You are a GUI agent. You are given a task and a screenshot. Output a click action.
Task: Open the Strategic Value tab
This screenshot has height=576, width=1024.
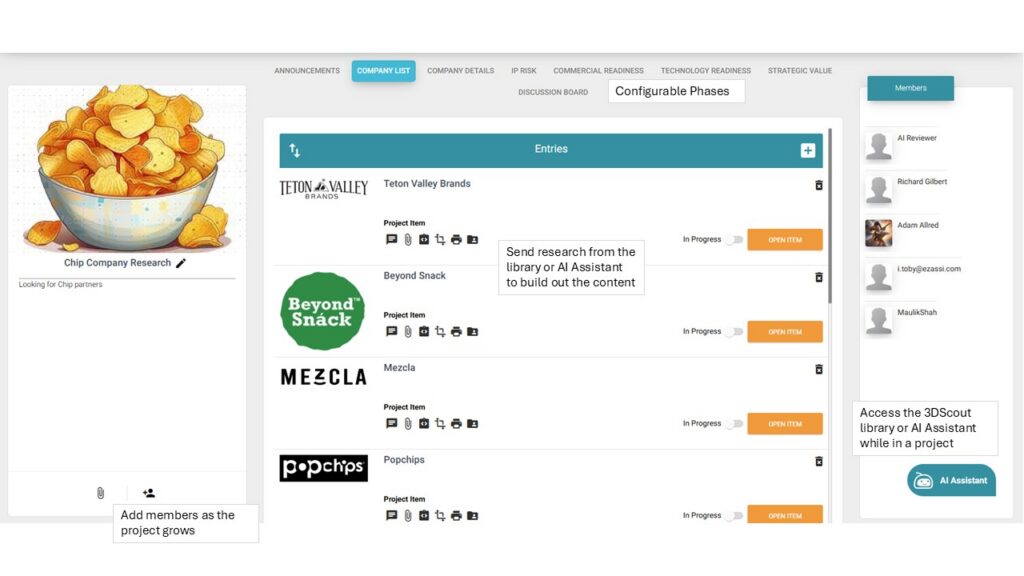pyautogui.click(x=800, y=71)
